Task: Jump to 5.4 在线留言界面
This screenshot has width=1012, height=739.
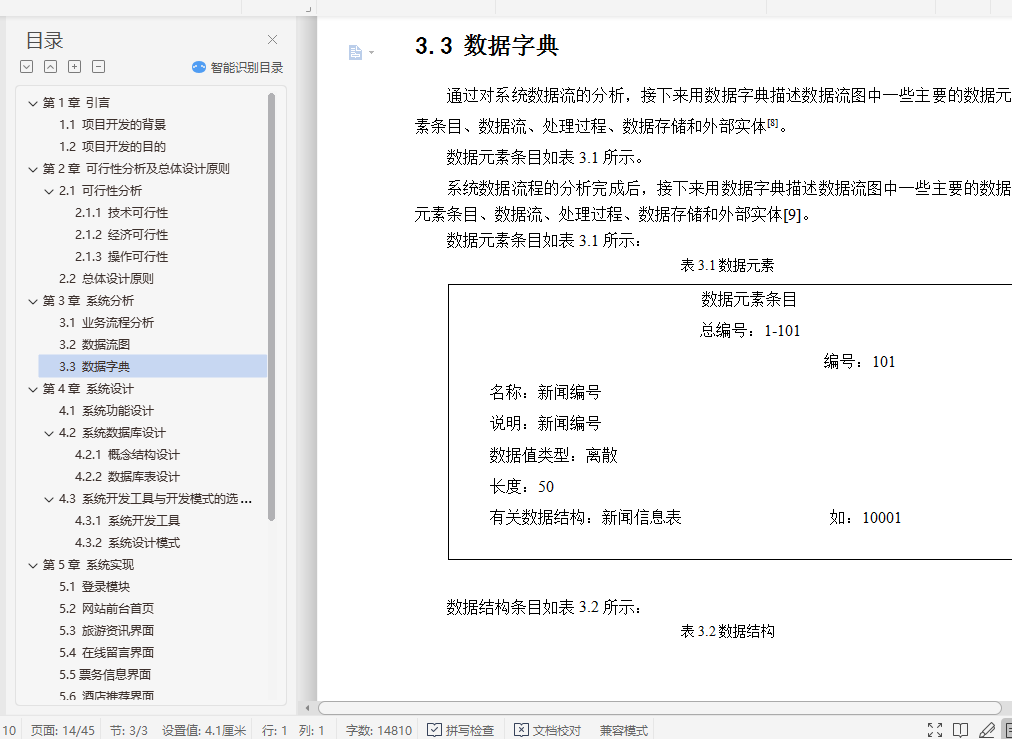Action: [106, 653]
